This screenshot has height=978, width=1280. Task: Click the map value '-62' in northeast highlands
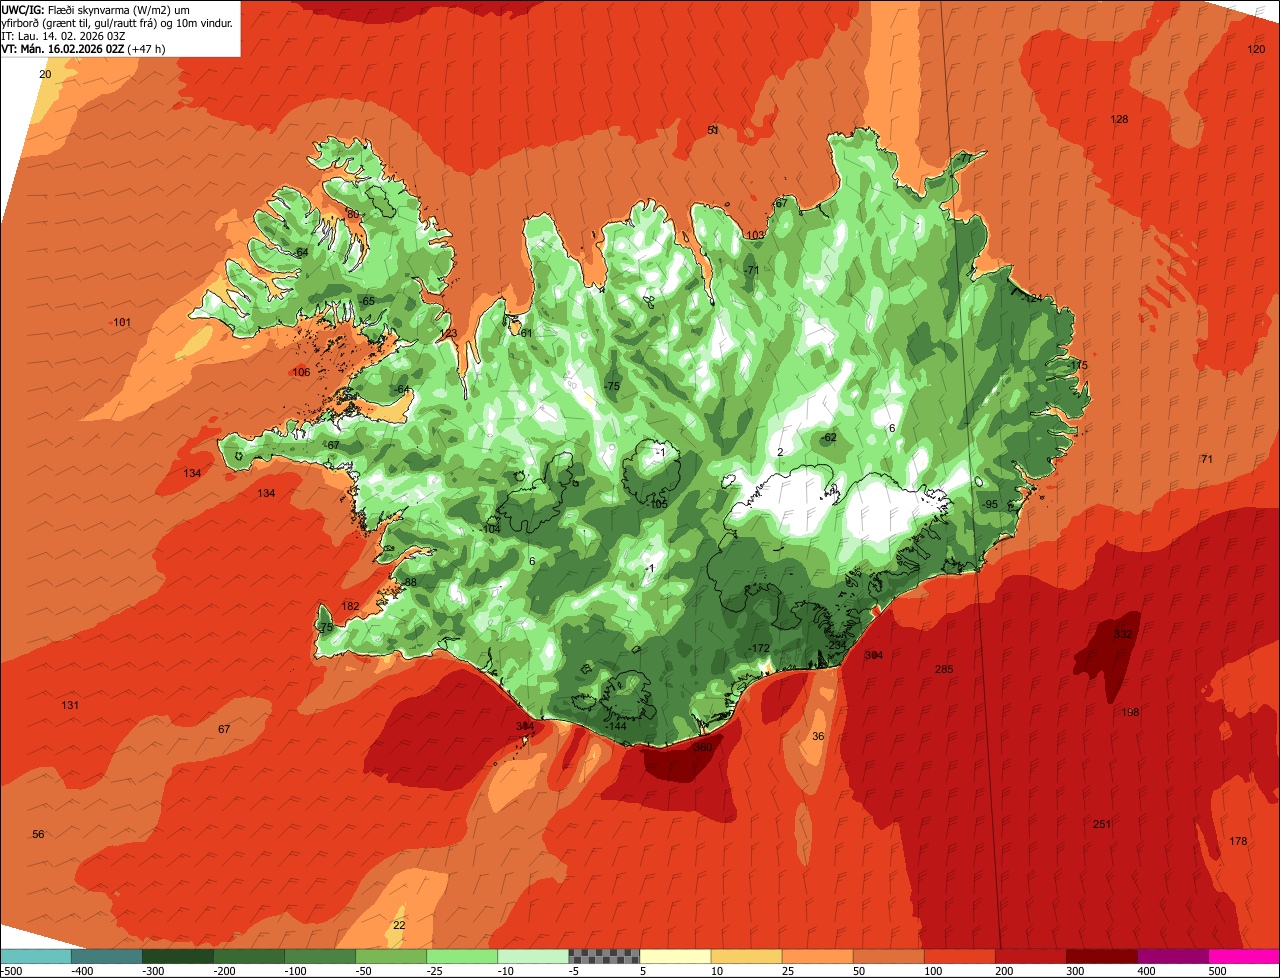click(x=828, y=437)
